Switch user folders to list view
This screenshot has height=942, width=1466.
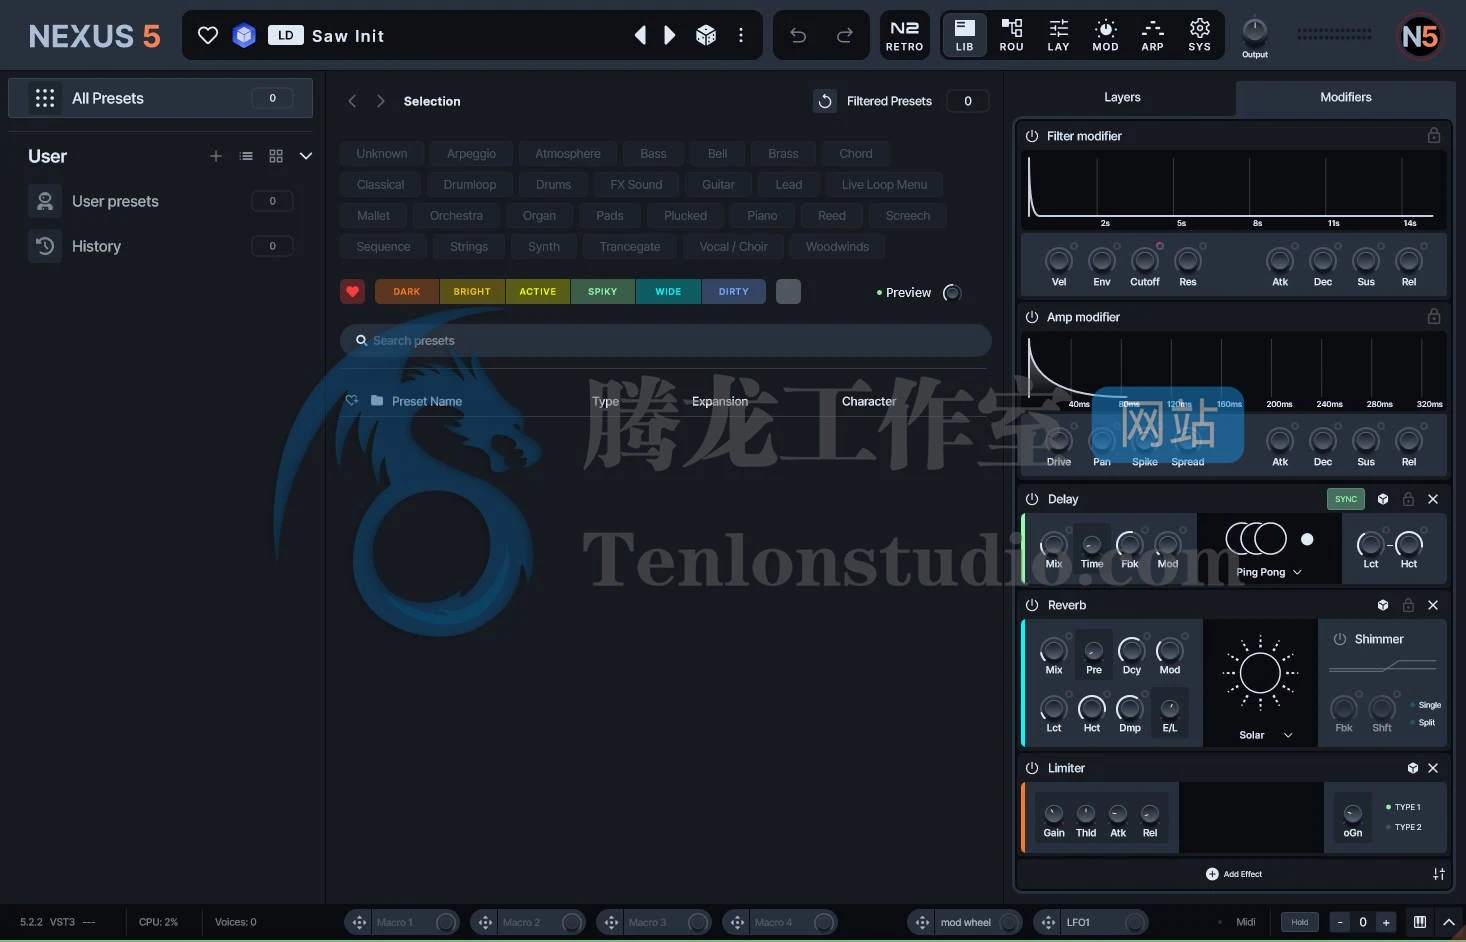click(246, 156)
